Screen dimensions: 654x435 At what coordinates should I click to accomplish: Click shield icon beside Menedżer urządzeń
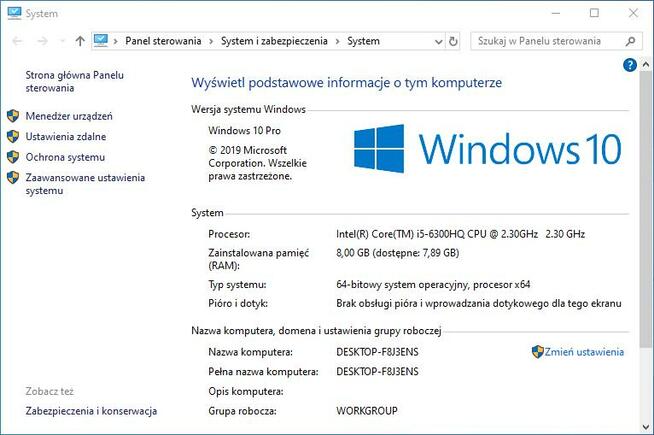click(13, 116)
